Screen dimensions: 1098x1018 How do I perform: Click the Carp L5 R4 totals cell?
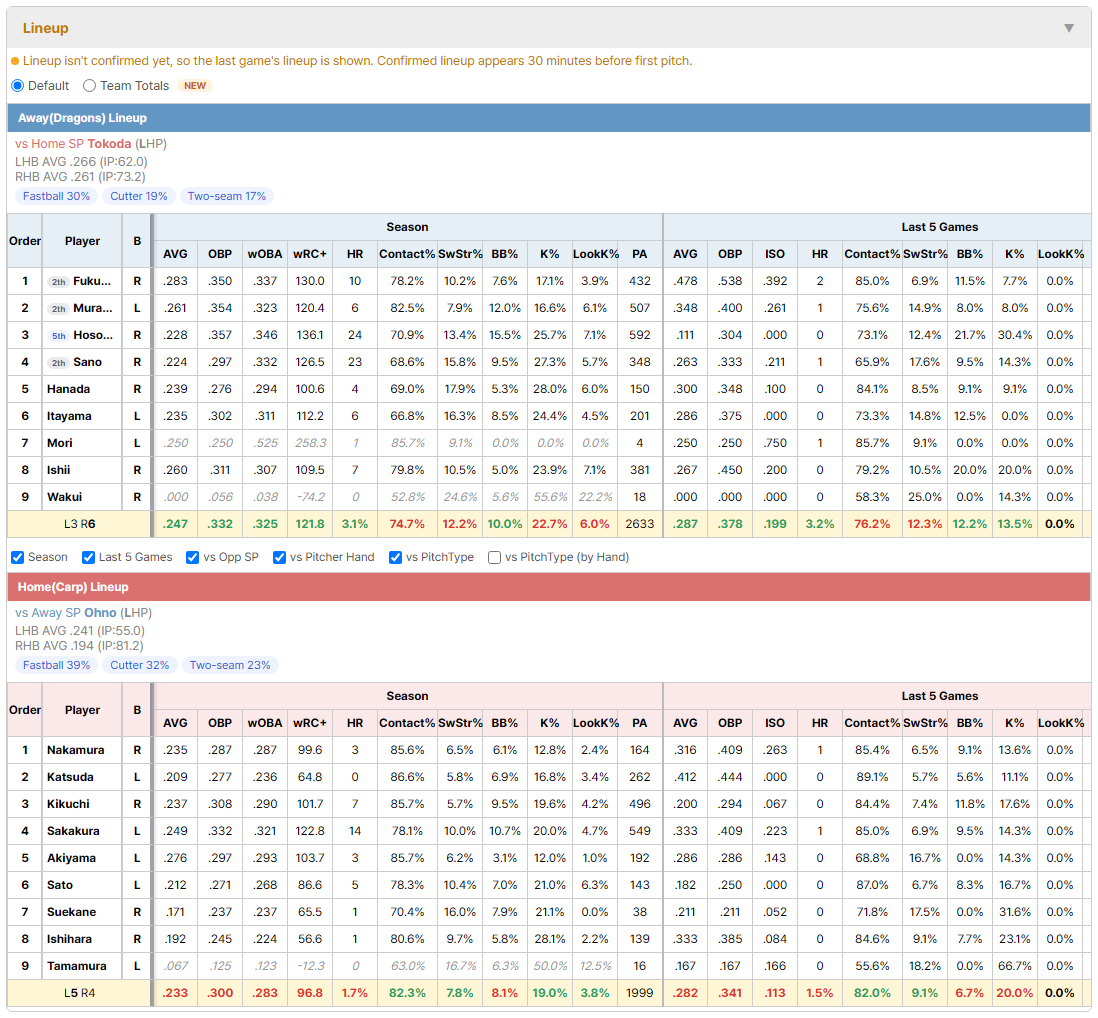(x=79, y=993)
